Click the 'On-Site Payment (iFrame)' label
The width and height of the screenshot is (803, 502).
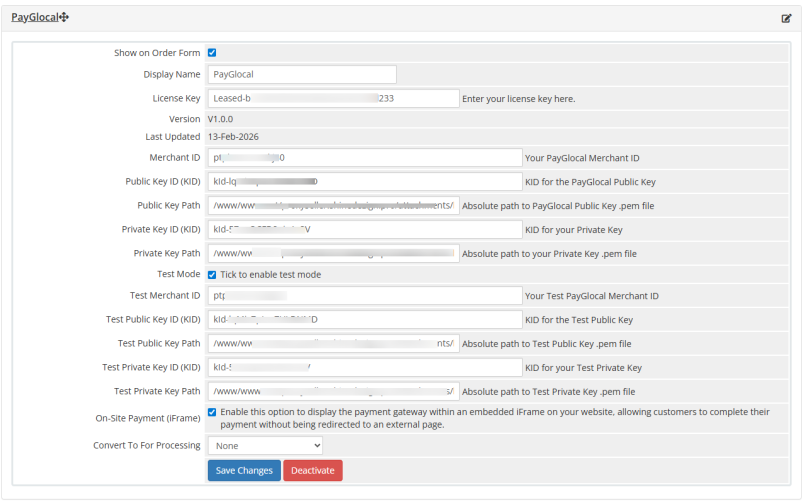click(148, 419)
